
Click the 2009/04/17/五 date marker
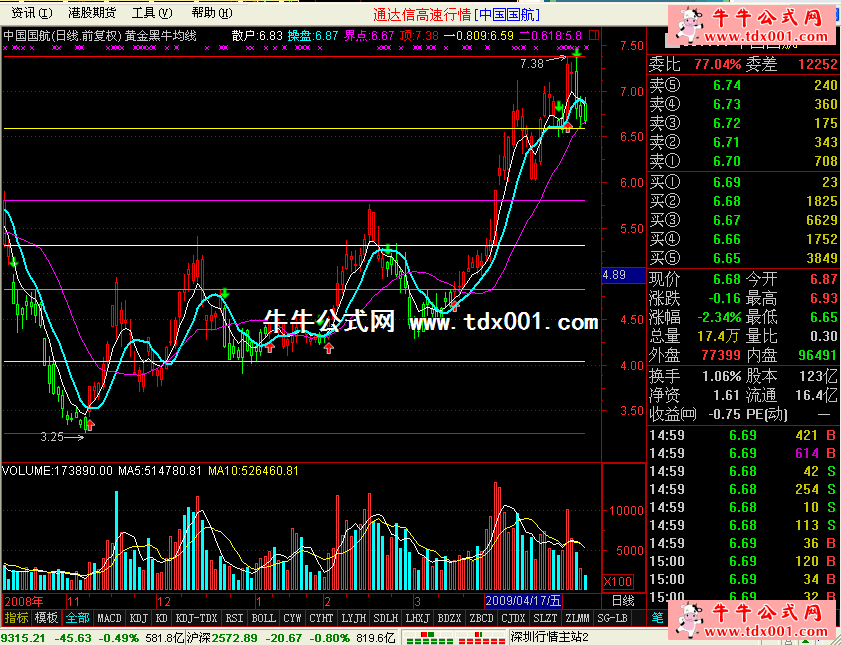coord(523,600)
